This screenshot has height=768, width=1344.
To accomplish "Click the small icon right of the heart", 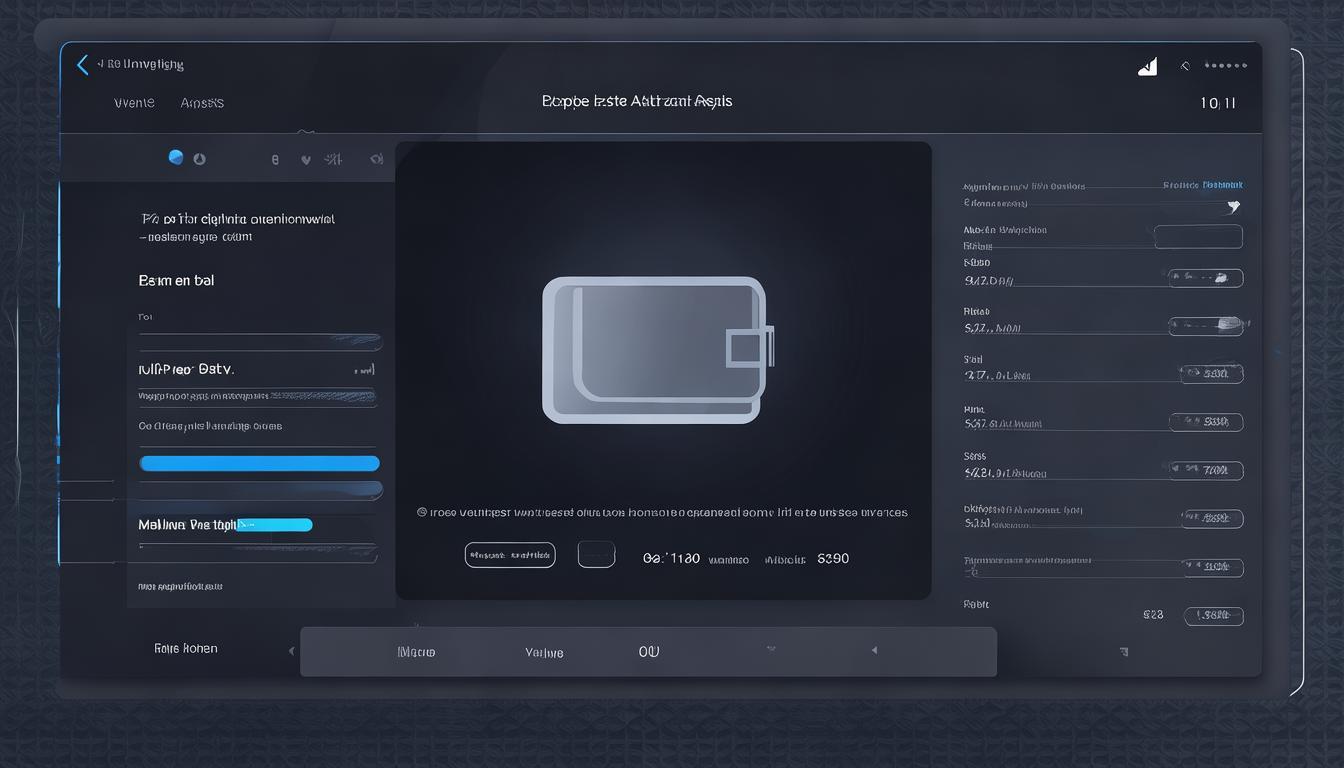I will click(333, 159).
